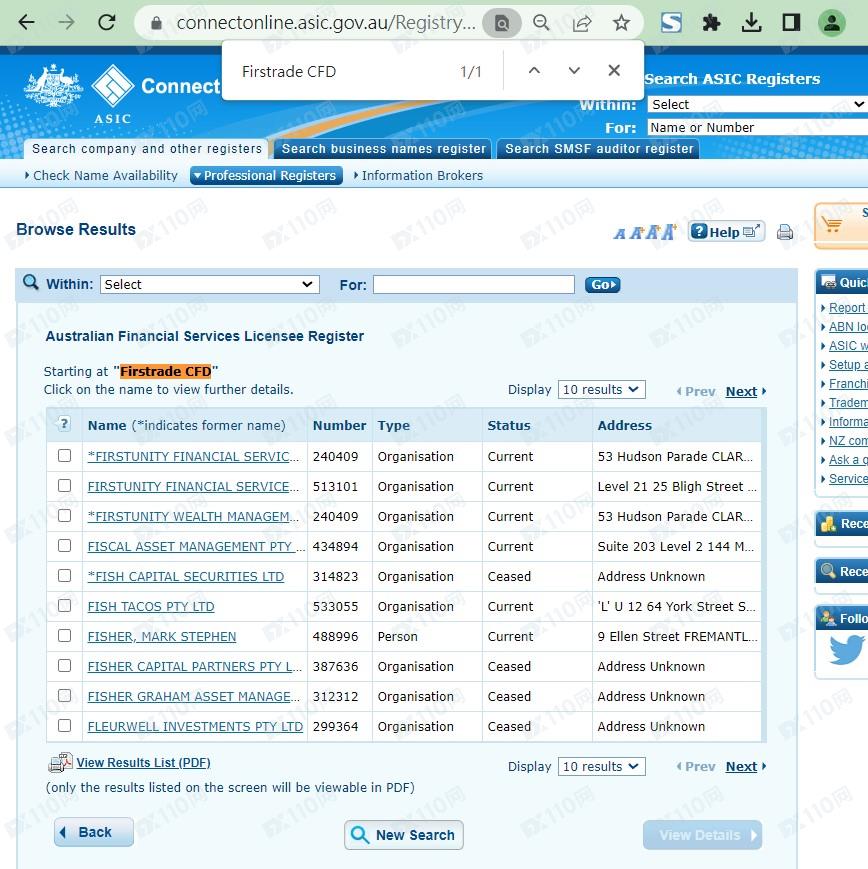
Task: Open the green profile avatar
Action: click(x=832, y=23)
